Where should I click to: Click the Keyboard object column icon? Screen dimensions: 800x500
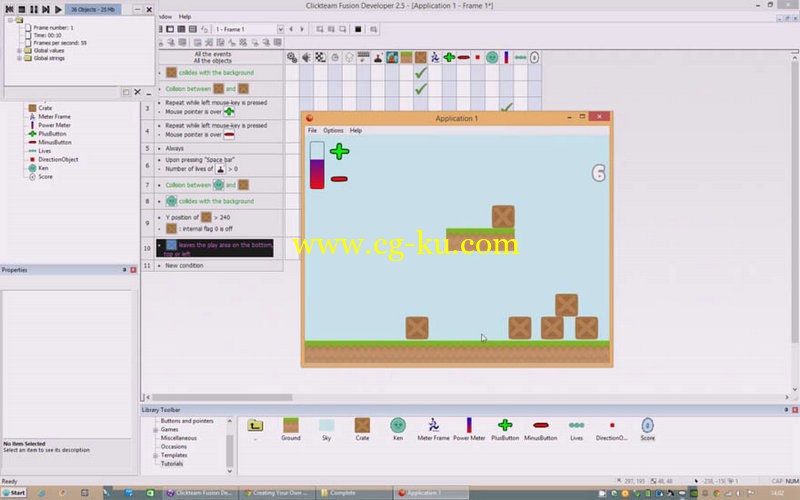click(363, 58)
